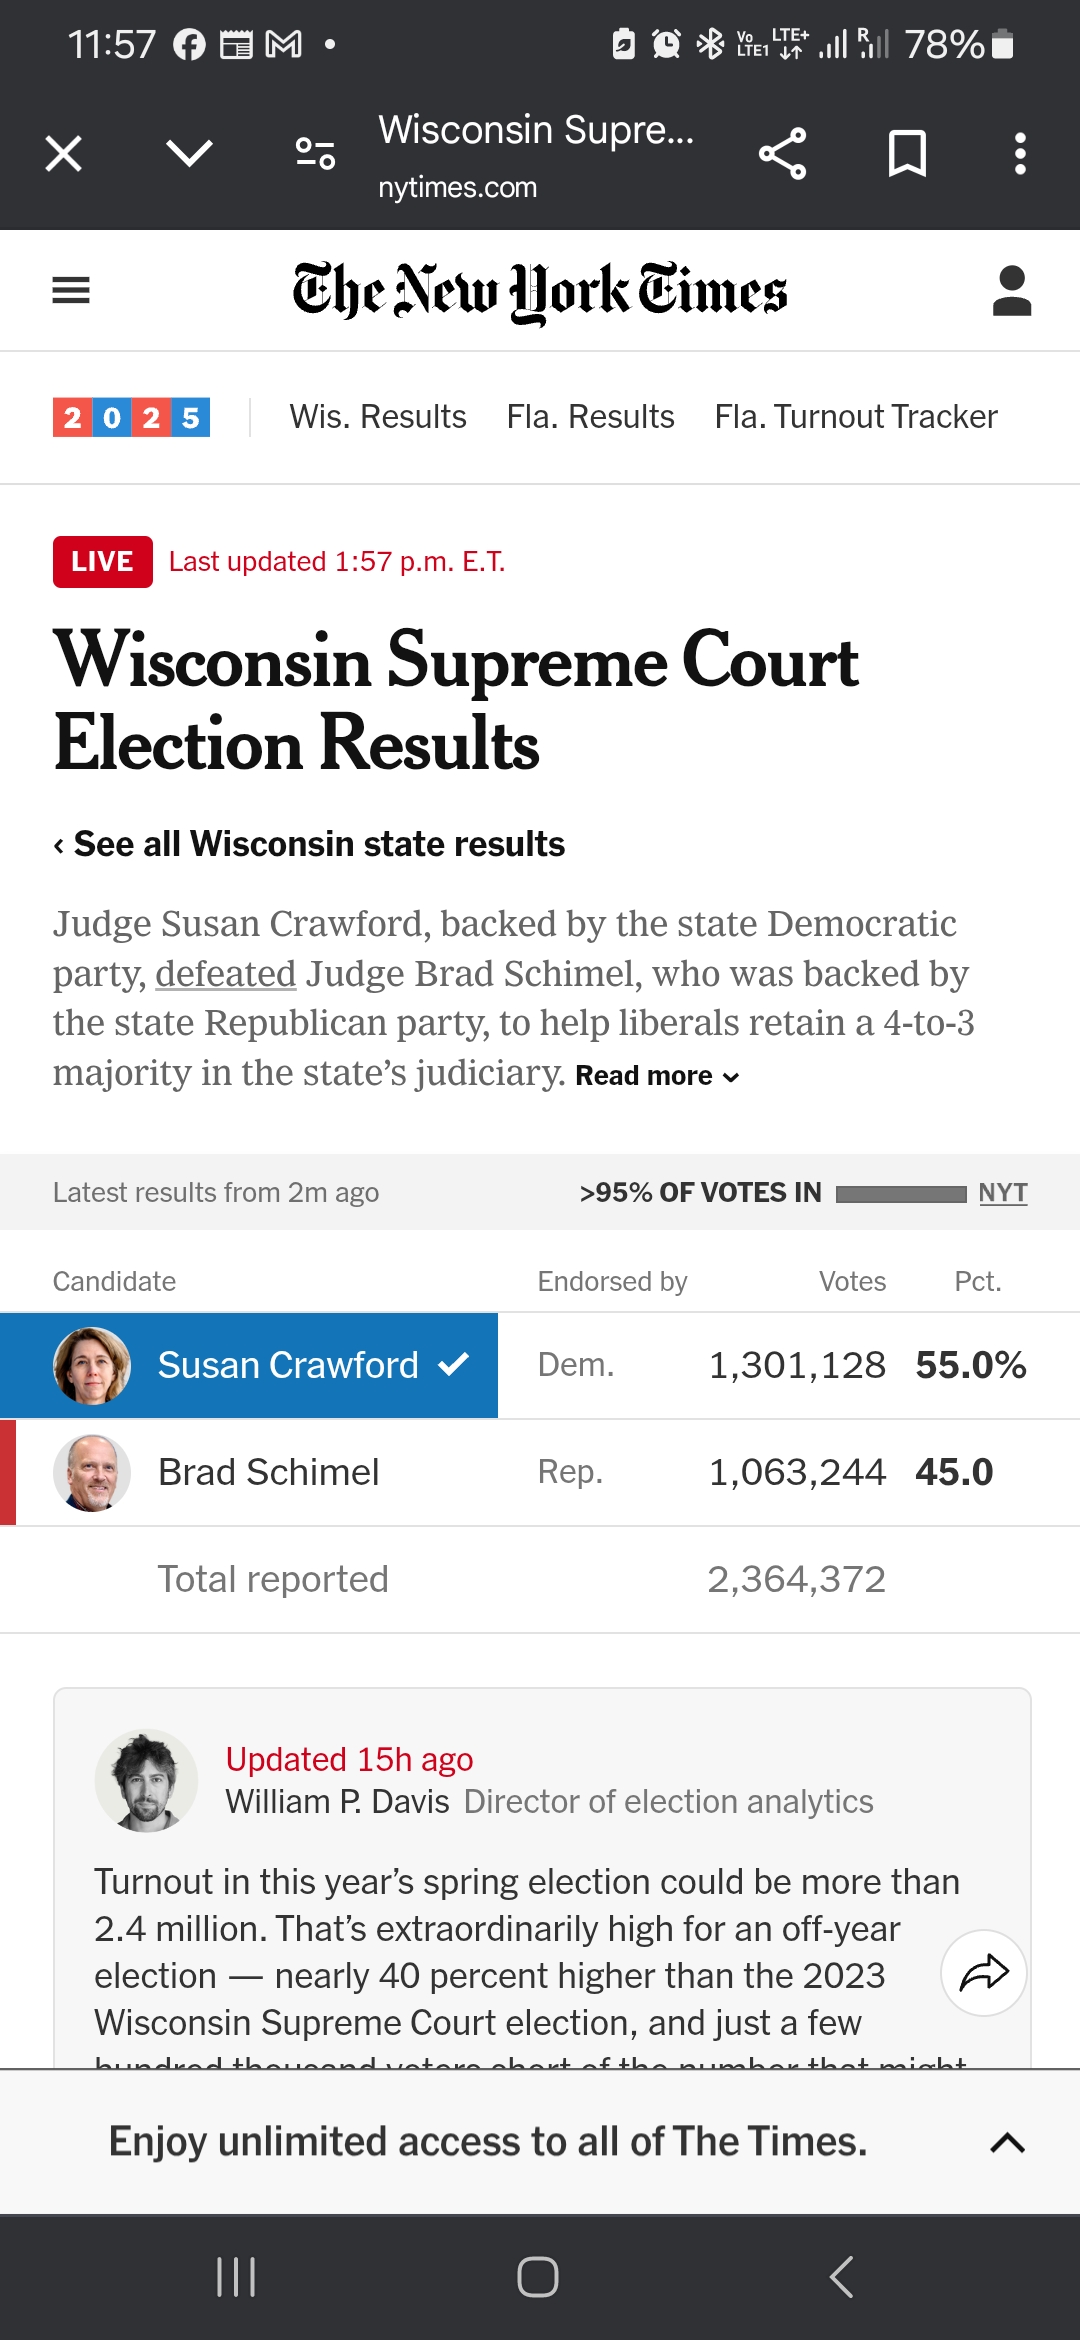The width and height of the screenshot is (1080, 2340).
Task: Minimize the custom tab with down chevron
Action: 189,154
